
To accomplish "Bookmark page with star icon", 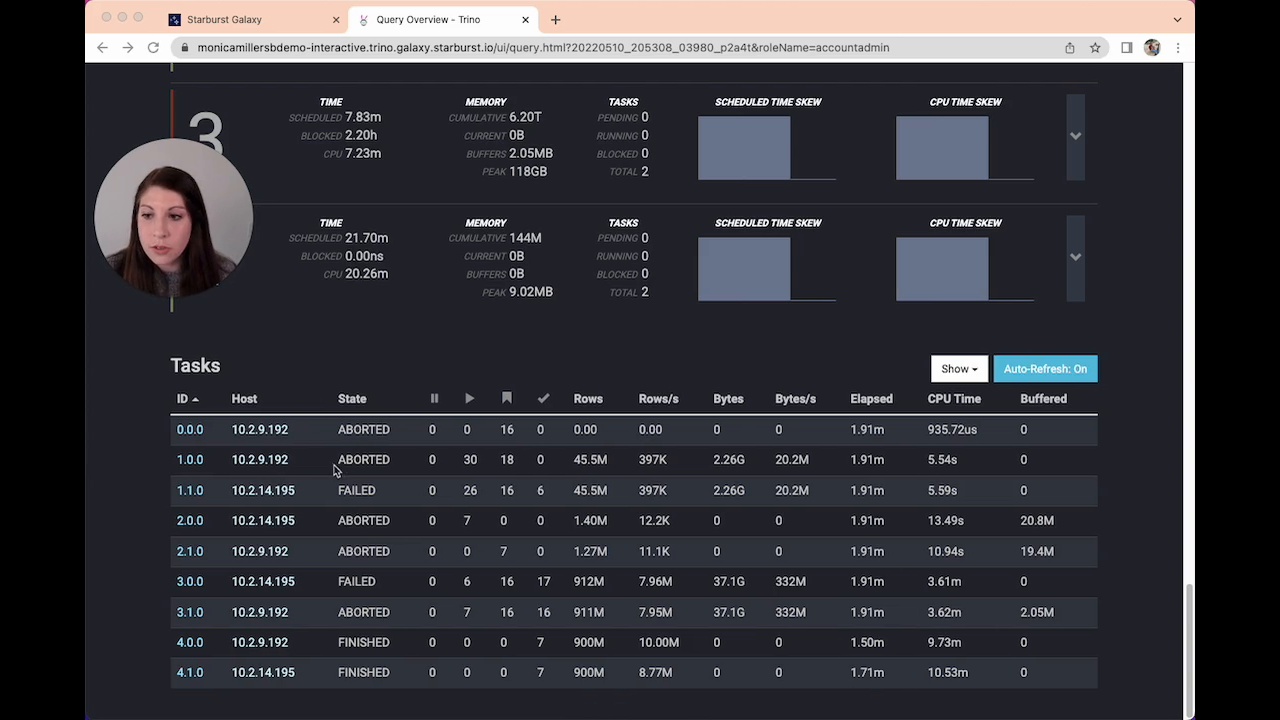I will click(1095, 47).
